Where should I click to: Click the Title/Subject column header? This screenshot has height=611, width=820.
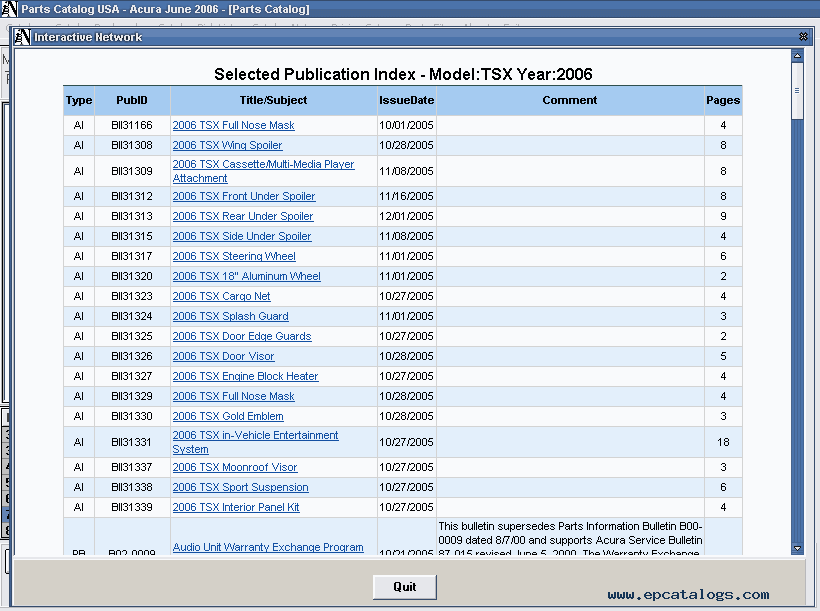274,100
